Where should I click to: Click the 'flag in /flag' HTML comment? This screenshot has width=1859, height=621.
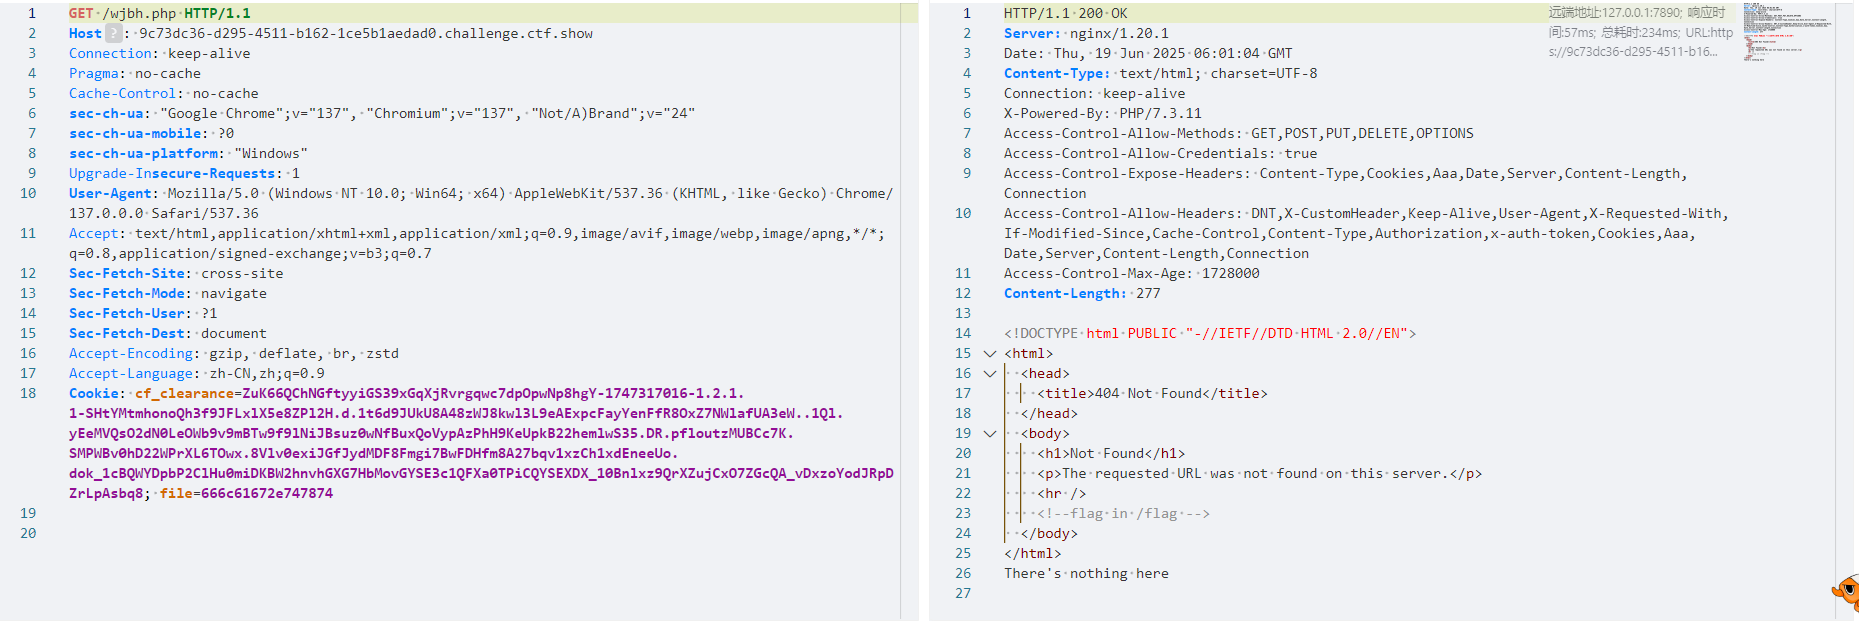1123,513
